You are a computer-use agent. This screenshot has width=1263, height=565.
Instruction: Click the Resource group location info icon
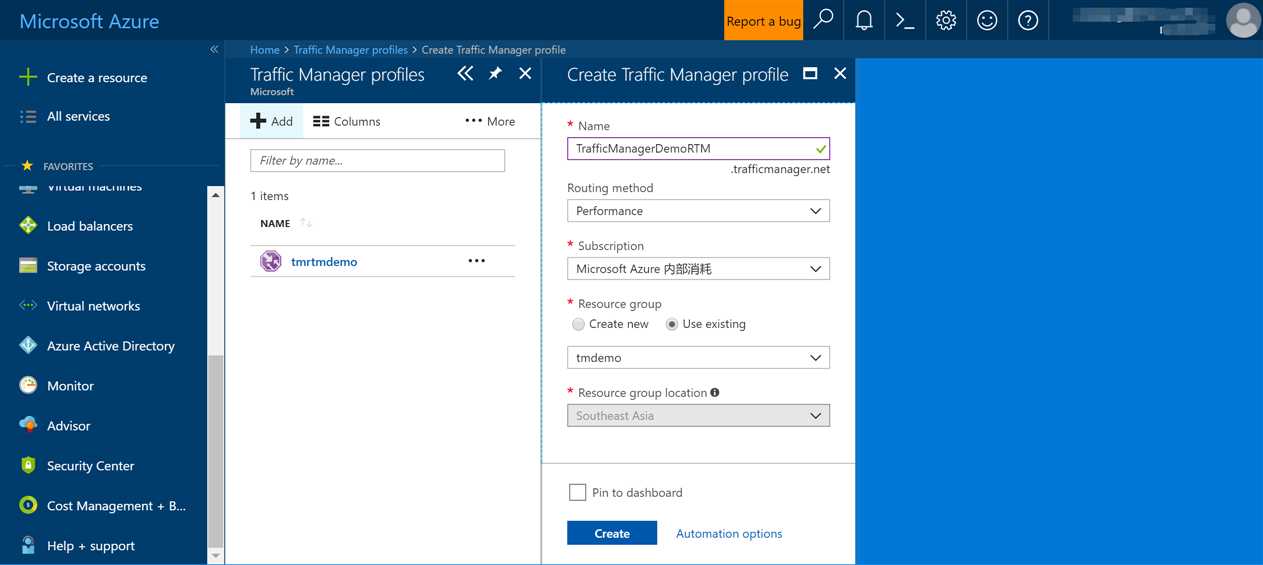tap(715, 392)
